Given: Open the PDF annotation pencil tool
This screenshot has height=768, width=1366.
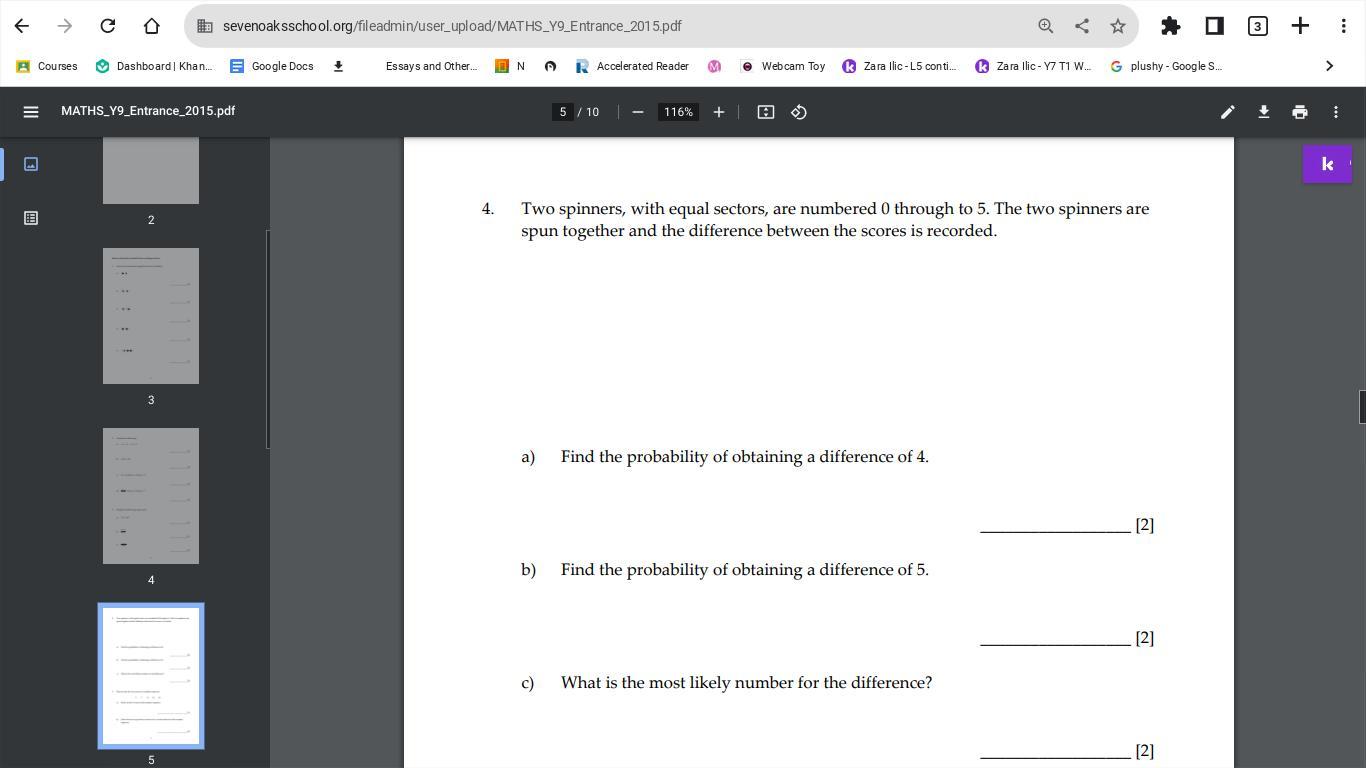Looking at the screenshot, I should pyautogui.click(x=1228, y=112).
